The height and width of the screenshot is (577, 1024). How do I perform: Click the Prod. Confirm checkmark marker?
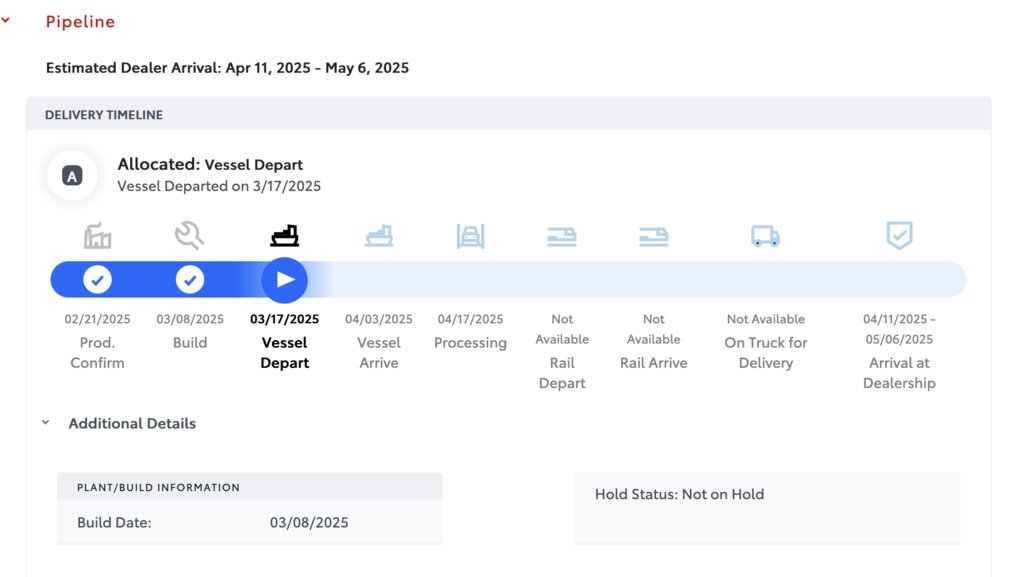tap(97, 280)
